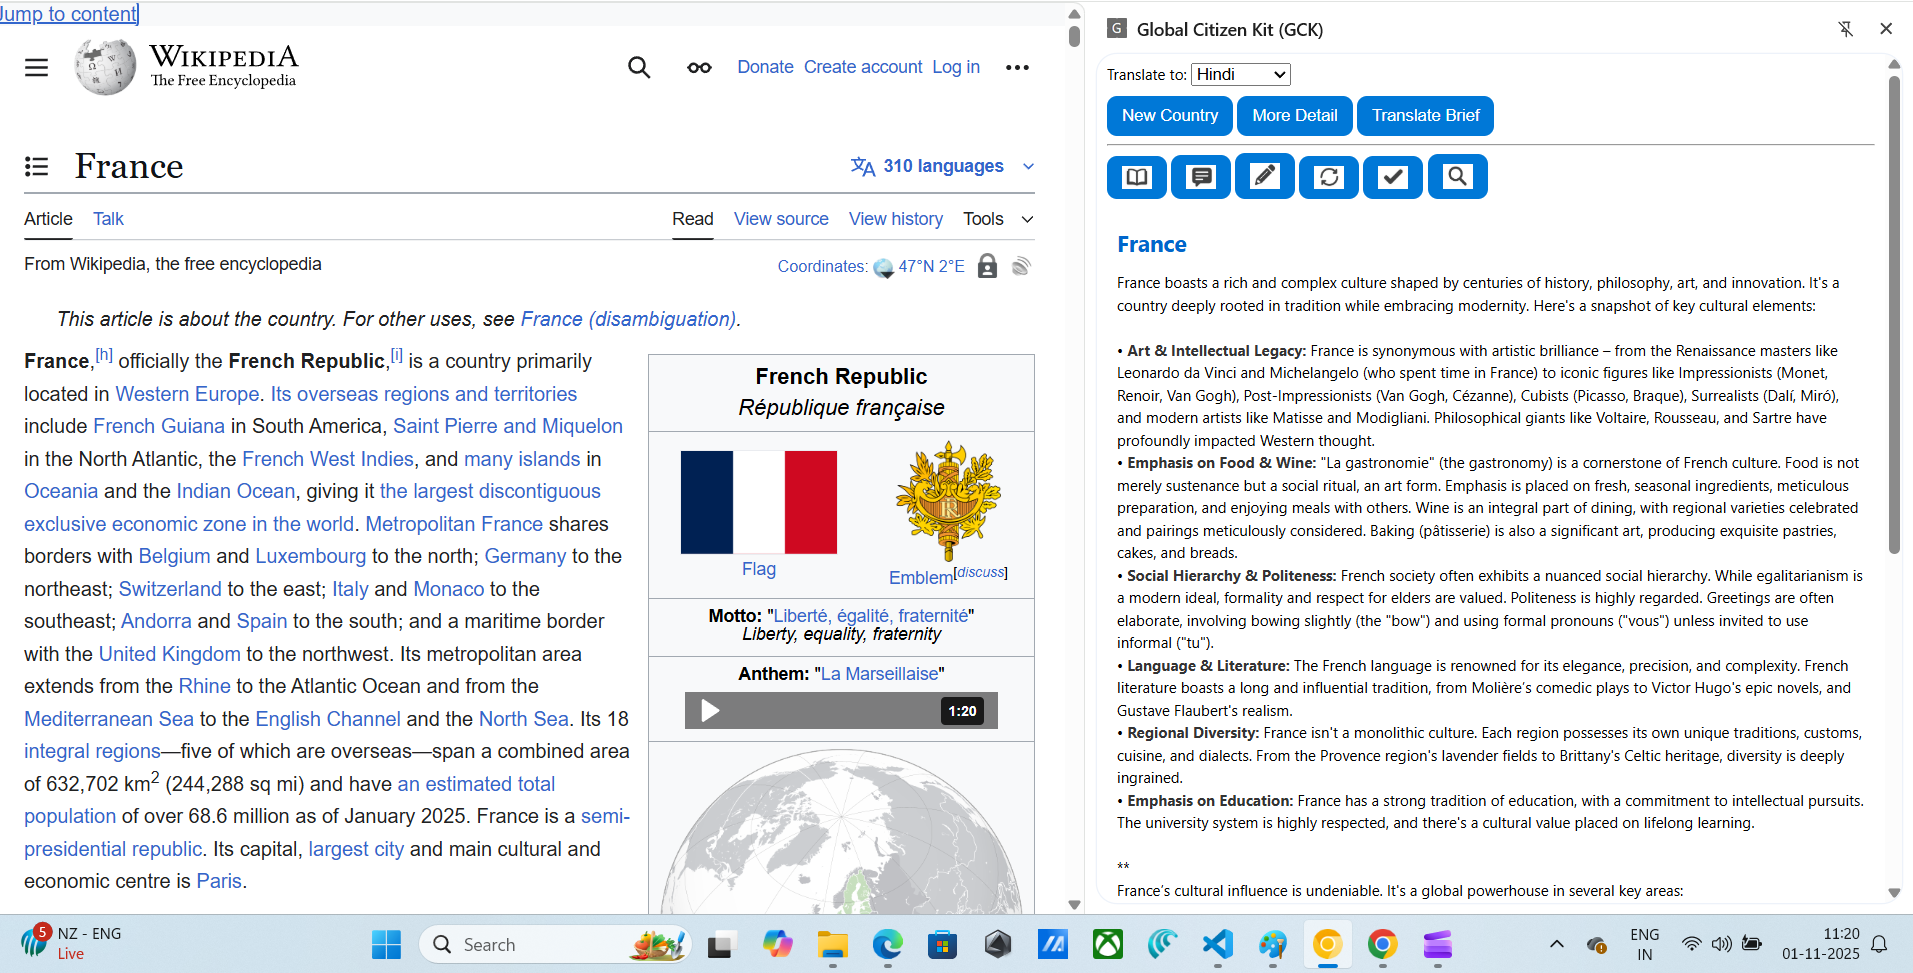The width and height of the screenshot is (1913, 973).
Task: Open the Paint app from the taskbar
Action: point(1272,944)
